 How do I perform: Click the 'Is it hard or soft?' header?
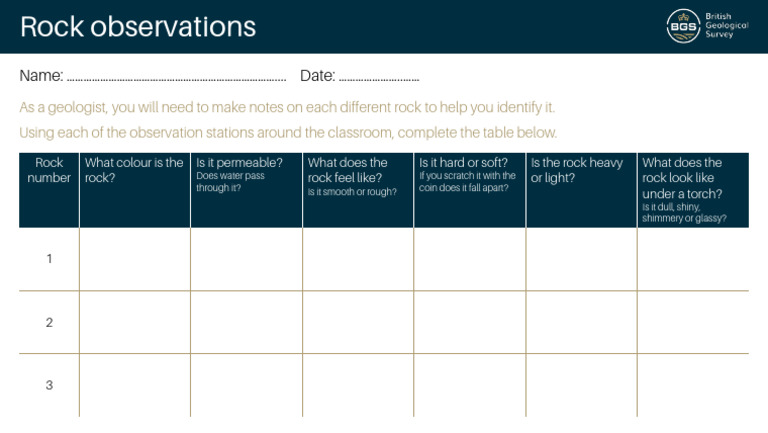tap(469, 190)
